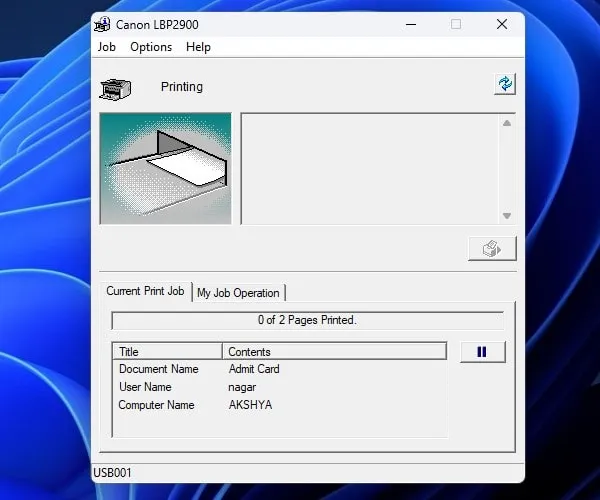Select the Computer Name row label
This screenshot has height=500, width=600.
coord(157,405)
